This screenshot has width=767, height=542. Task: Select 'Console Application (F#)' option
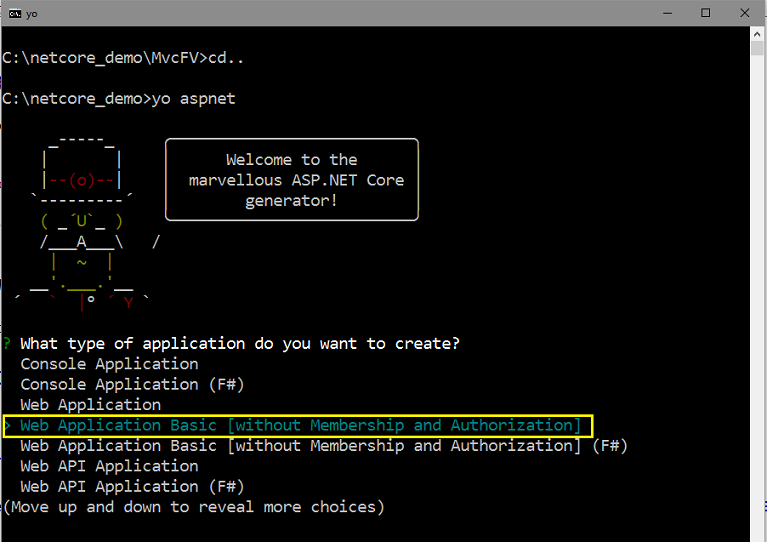[132, 385]
